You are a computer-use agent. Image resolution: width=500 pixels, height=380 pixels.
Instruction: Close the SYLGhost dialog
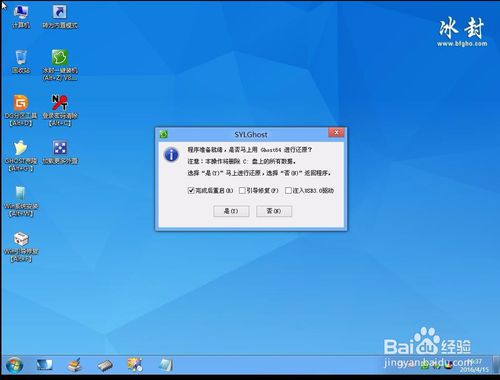point(336,132)
